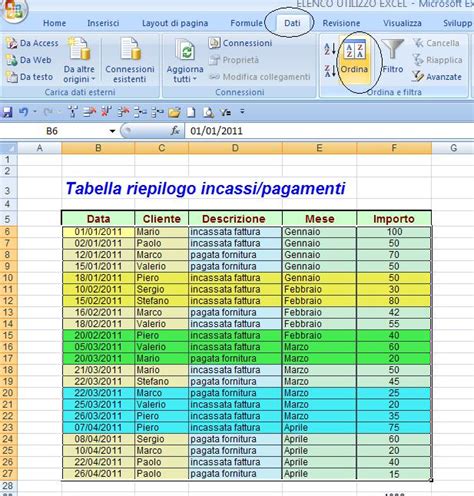Select row 10 header

(8, 278)
